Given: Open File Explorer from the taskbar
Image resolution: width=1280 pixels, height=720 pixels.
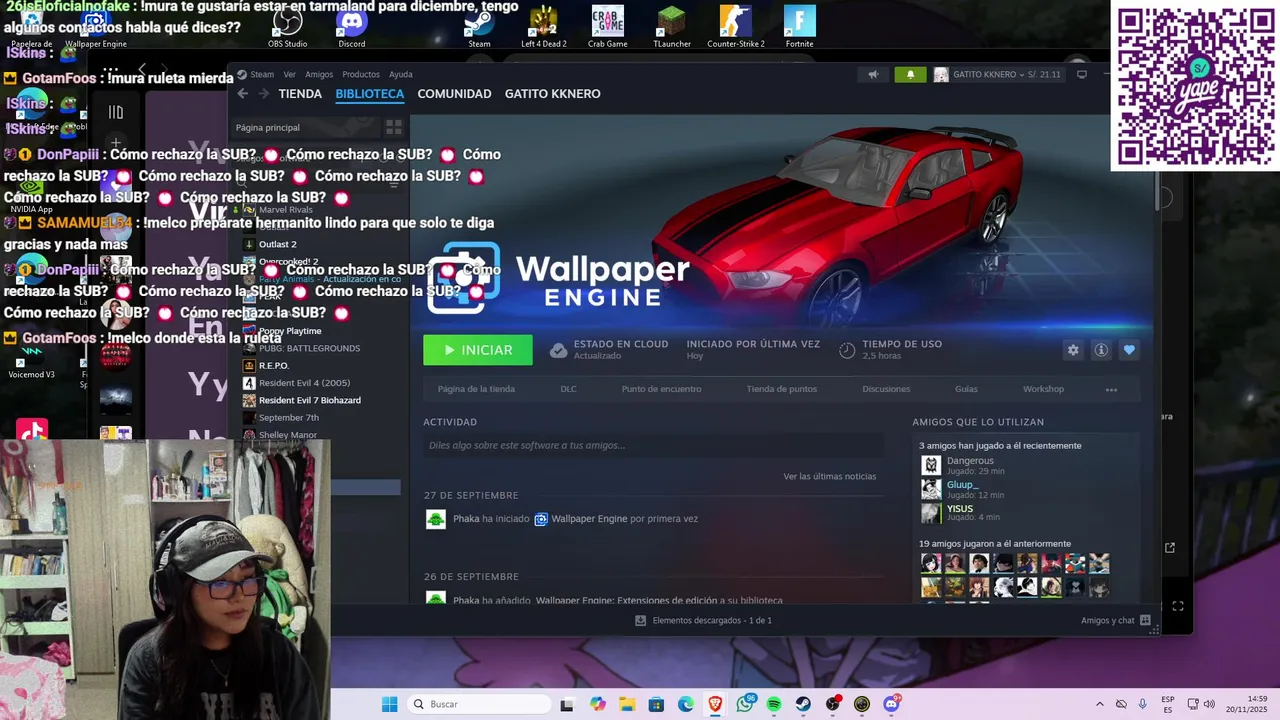Looking at the screenshot, I should [x=627, y=704].
